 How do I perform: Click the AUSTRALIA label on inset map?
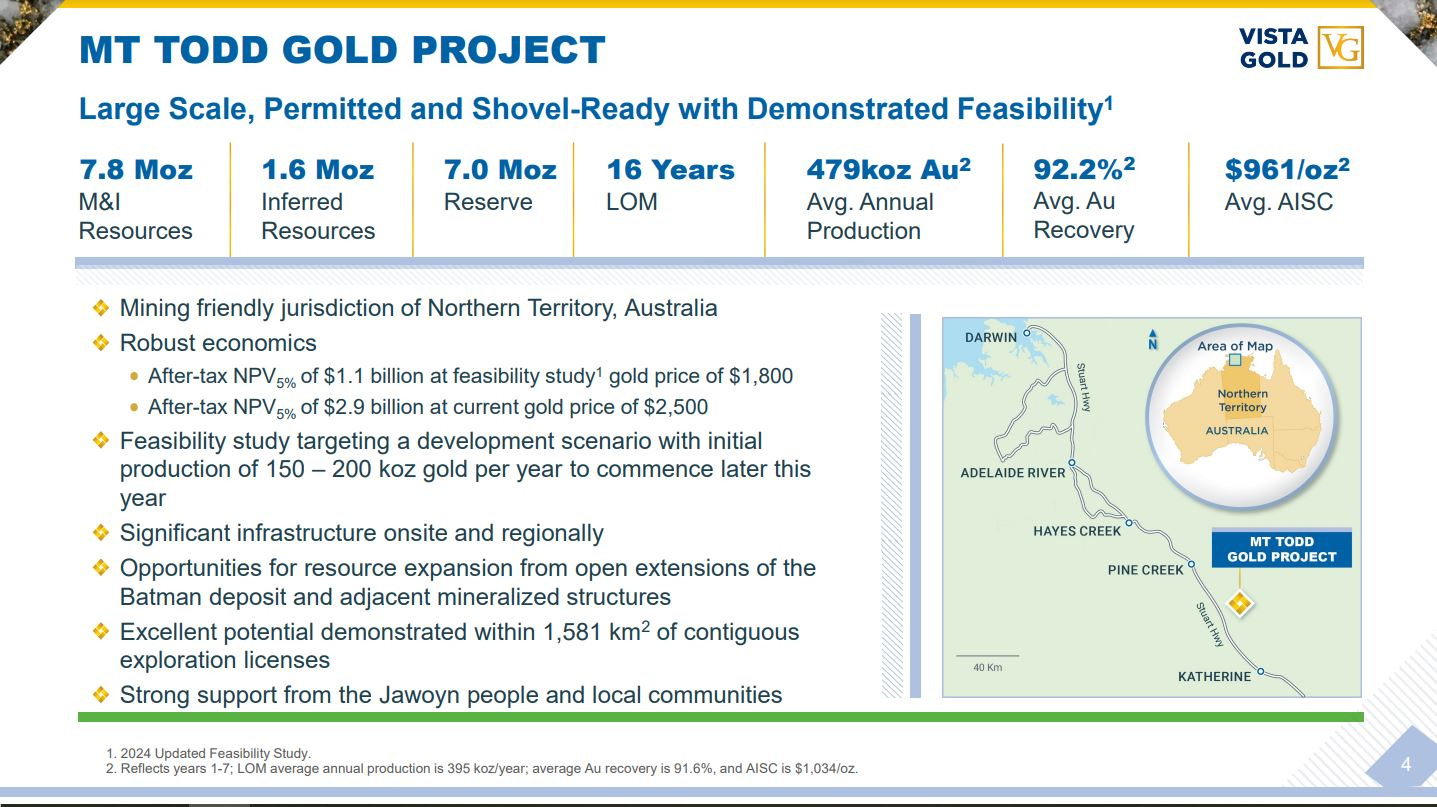tap(1237, 430)
